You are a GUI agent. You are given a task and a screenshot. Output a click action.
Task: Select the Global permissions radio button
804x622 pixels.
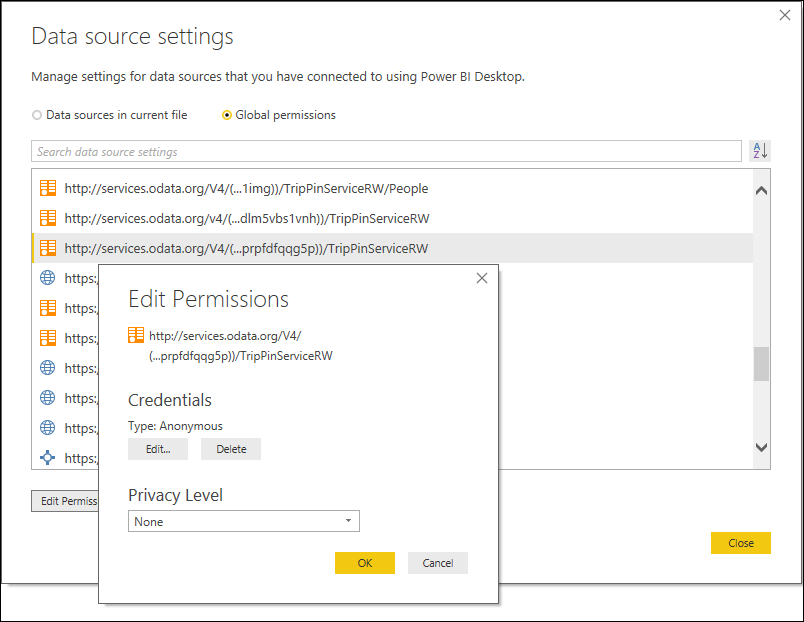227,115
